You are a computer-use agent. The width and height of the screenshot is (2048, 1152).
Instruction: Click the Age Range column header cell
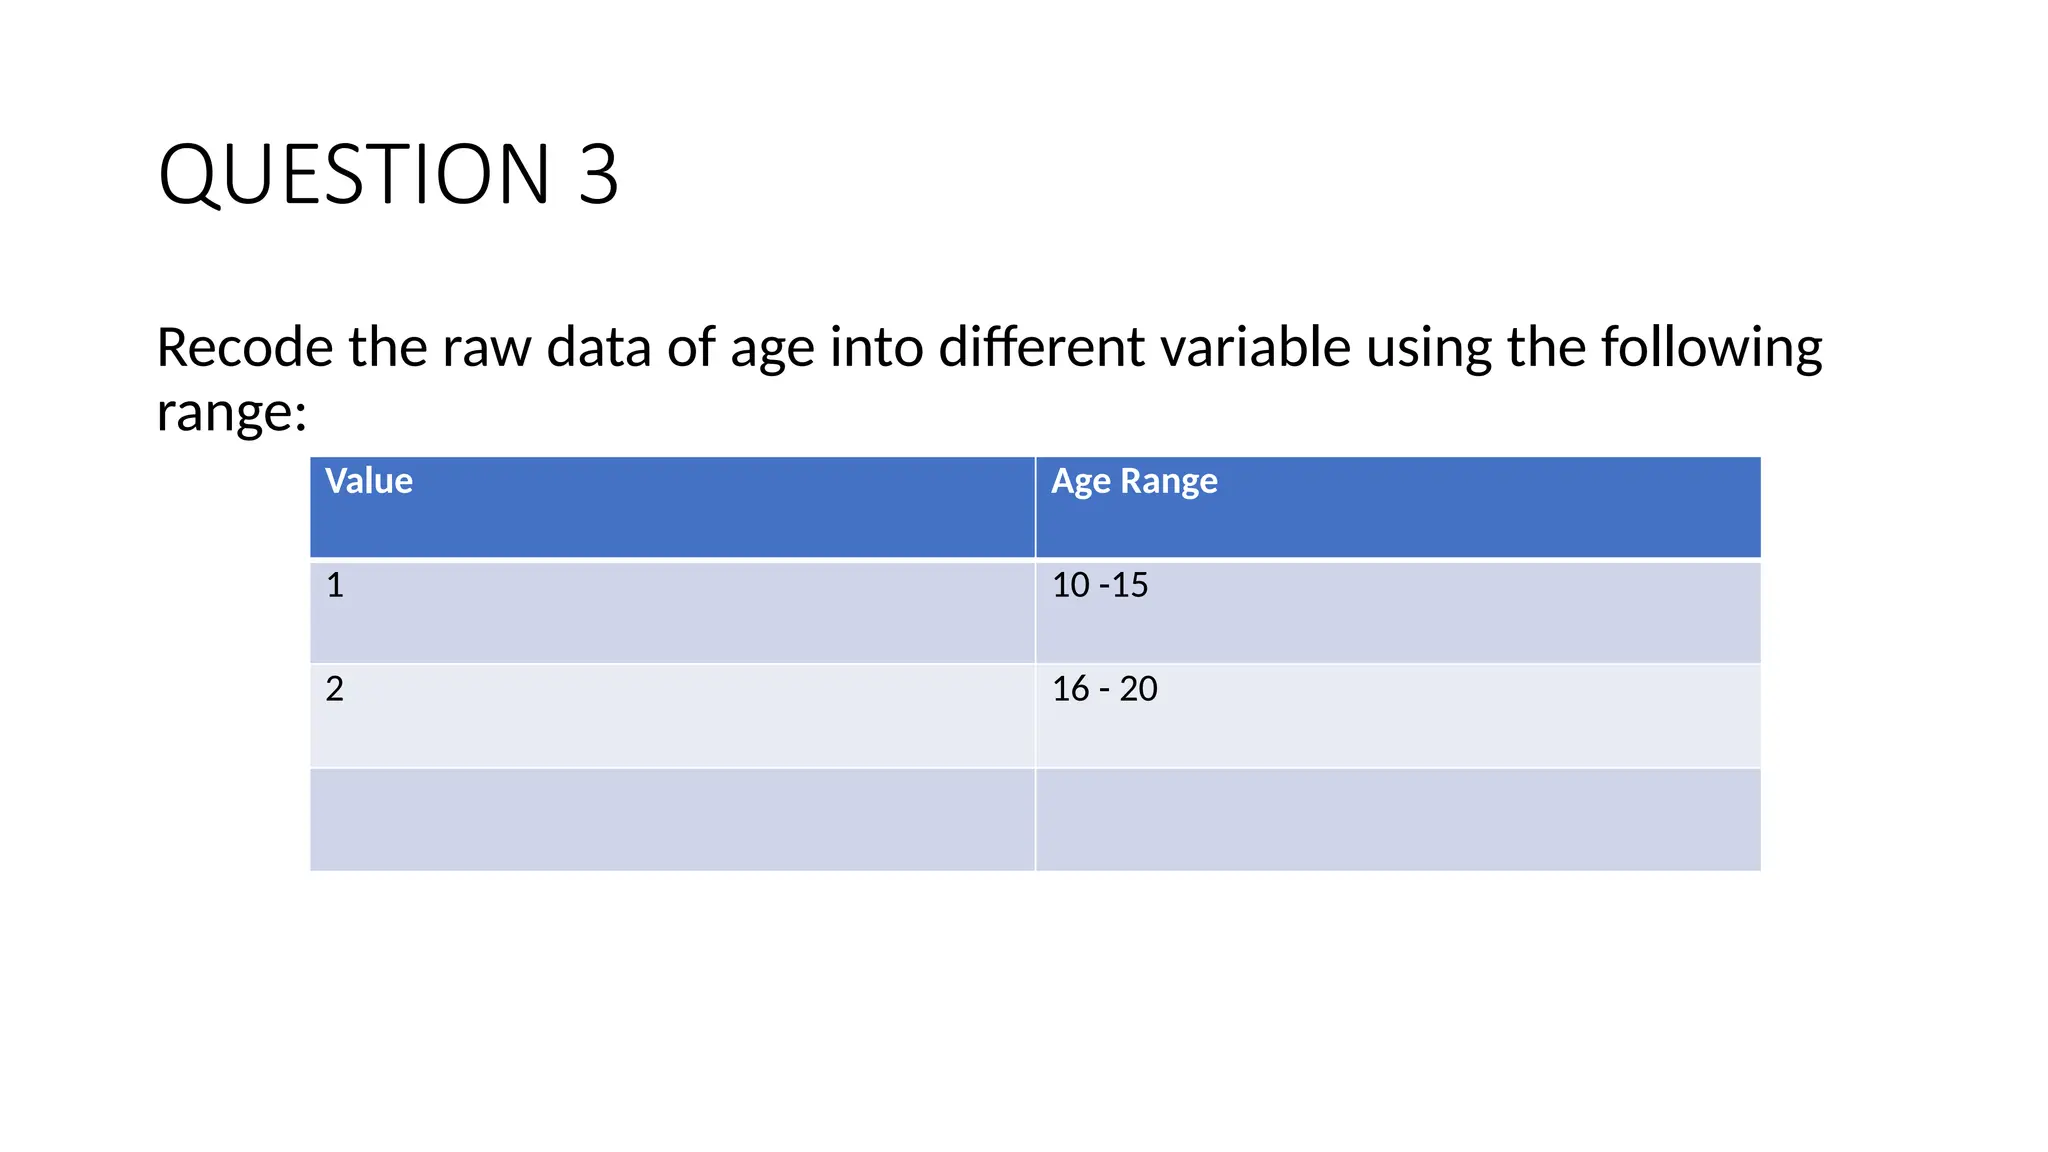click(x=1398, y=507)
